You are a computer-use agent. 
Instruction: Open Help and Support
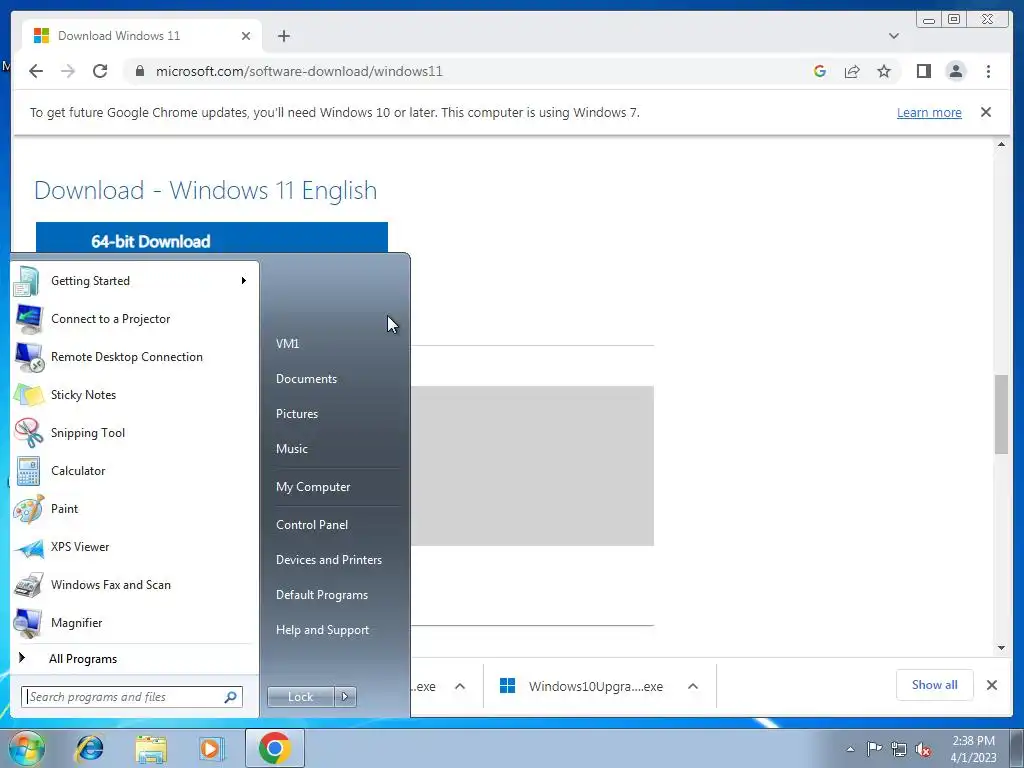pyautogui.click(x=323, y=630)
